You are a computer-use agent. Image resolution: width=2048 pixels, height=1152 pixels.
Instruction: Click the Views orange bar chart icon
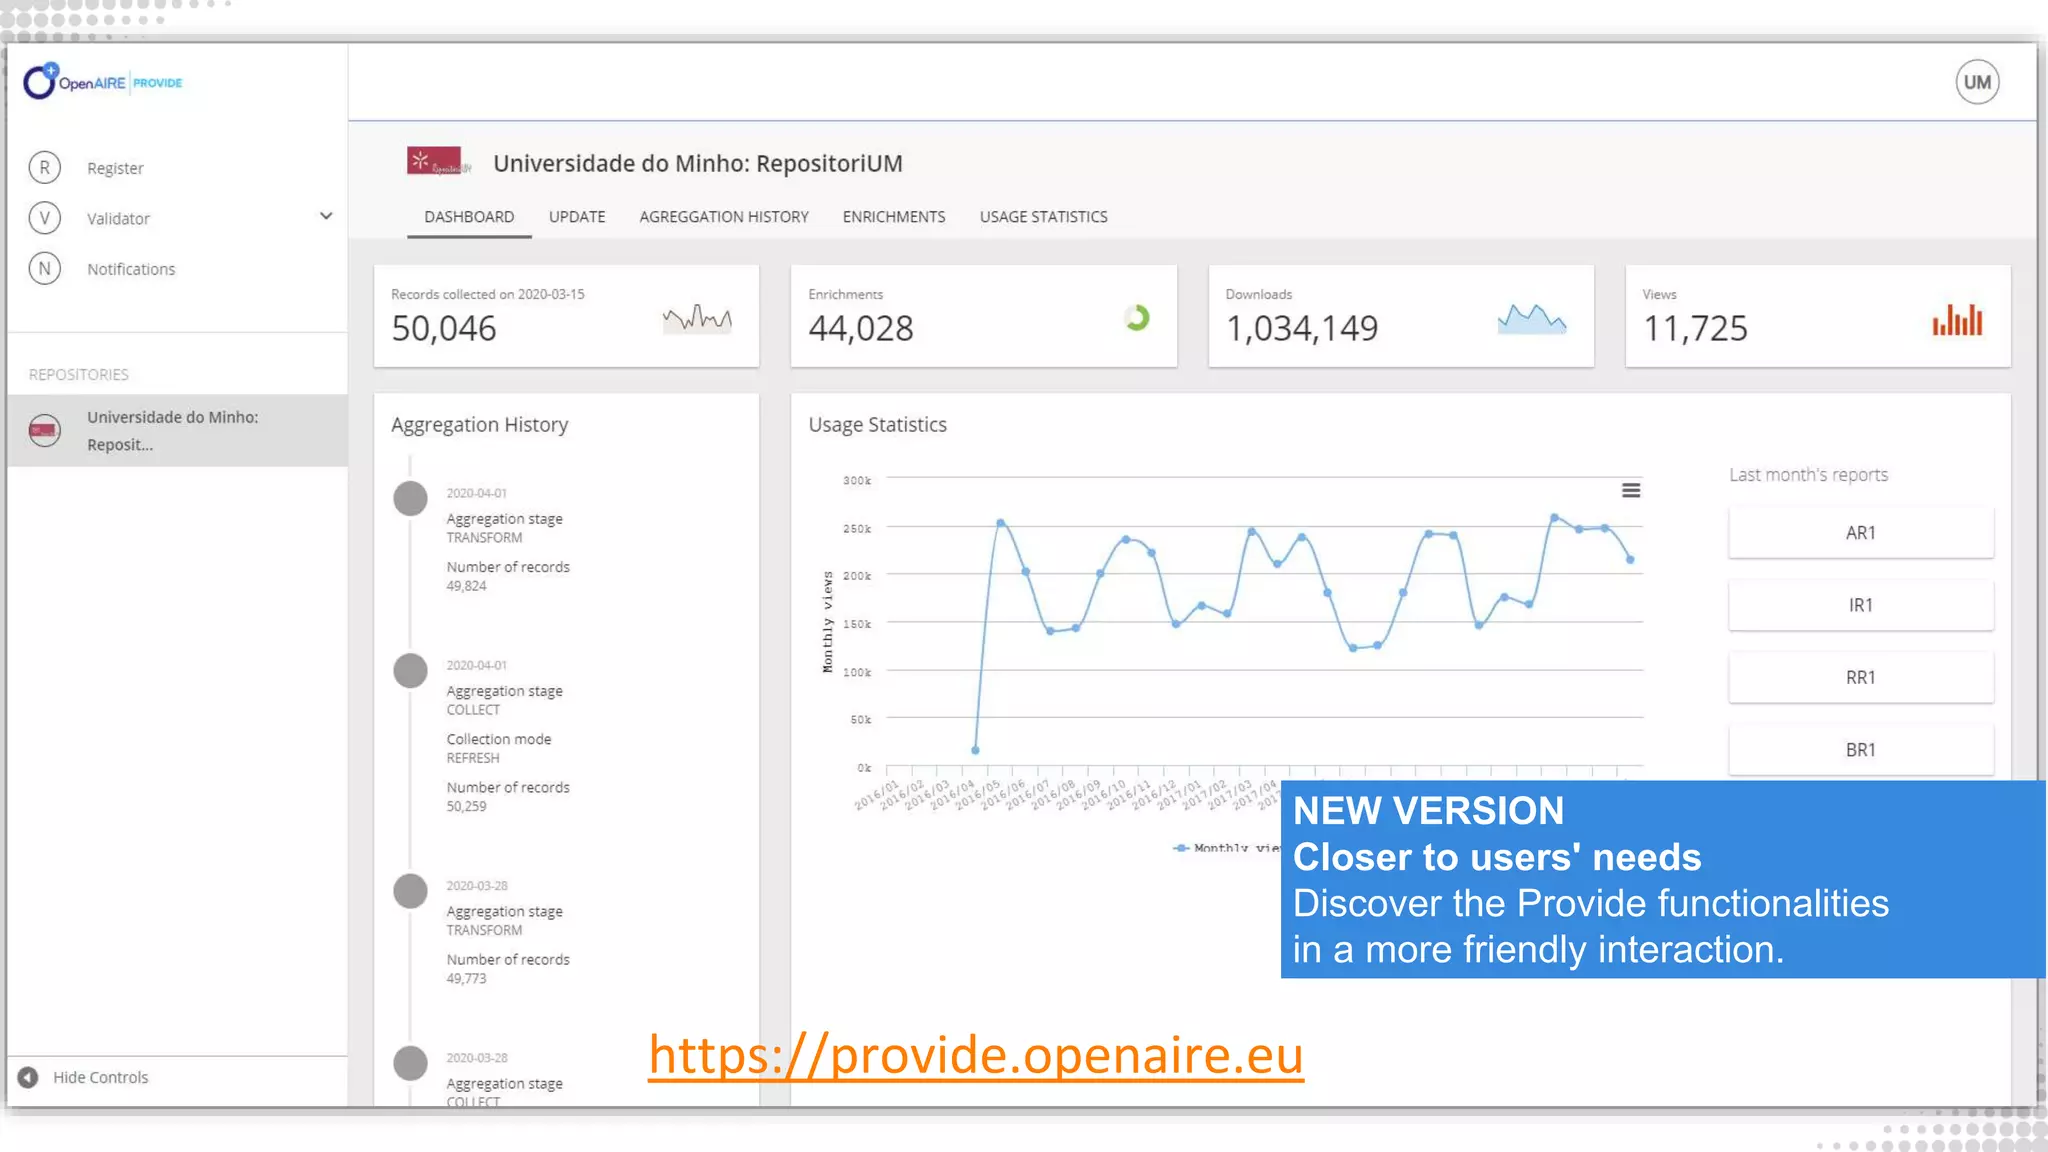1957,319
